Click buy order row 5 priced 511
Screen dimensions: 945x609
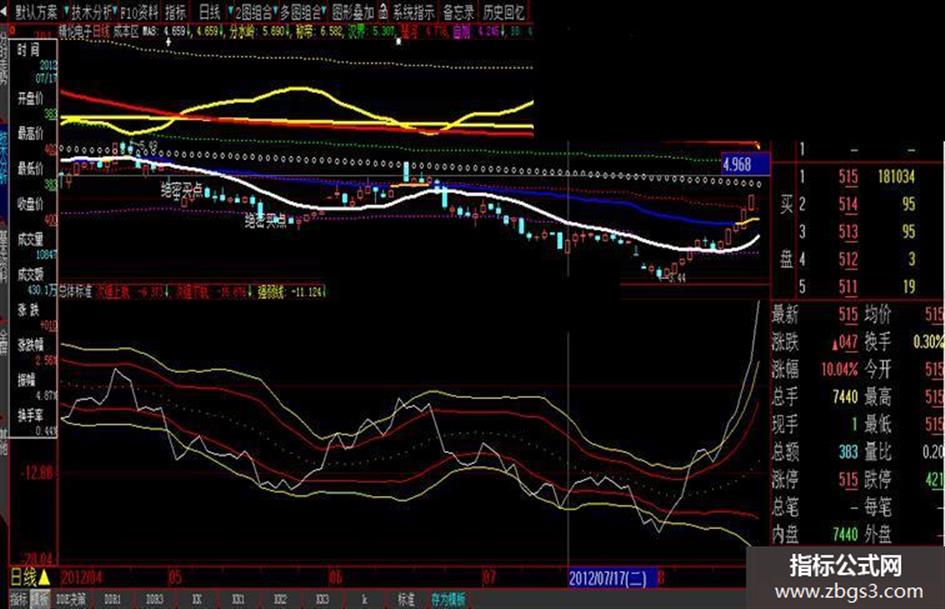[x=856, y=286]
